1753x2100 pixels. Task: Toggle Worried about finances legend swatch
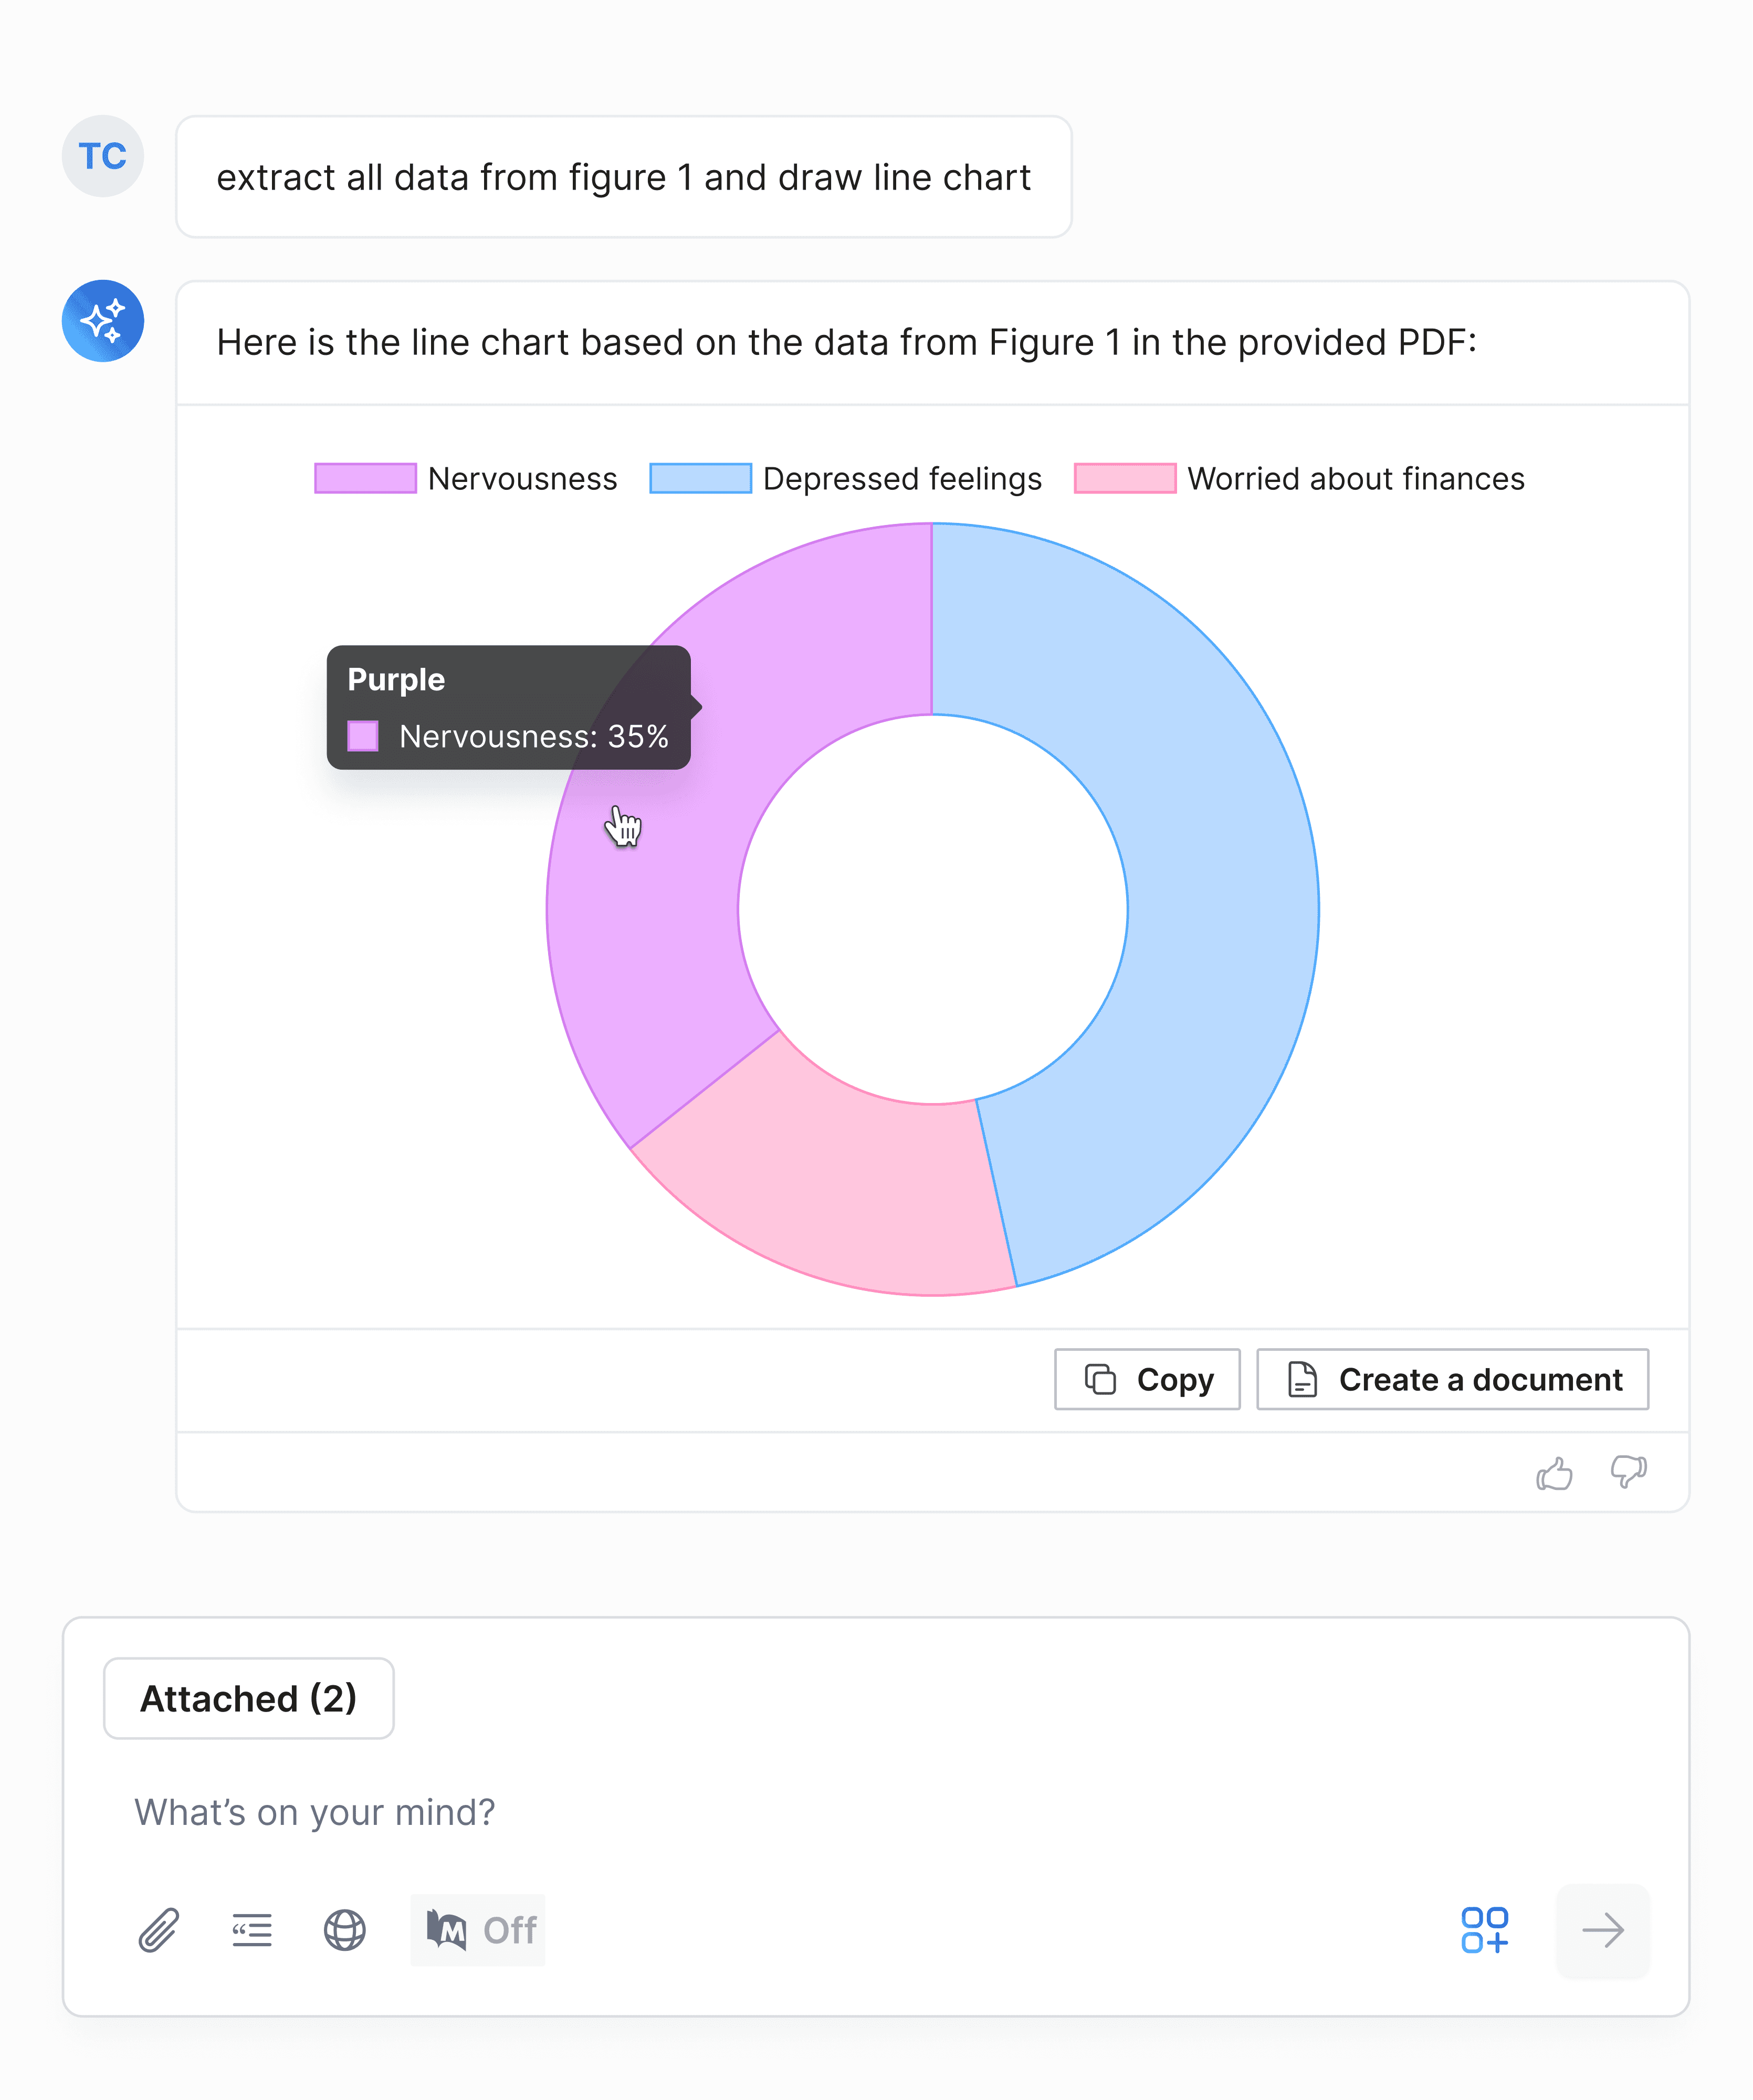[1125, 478]
